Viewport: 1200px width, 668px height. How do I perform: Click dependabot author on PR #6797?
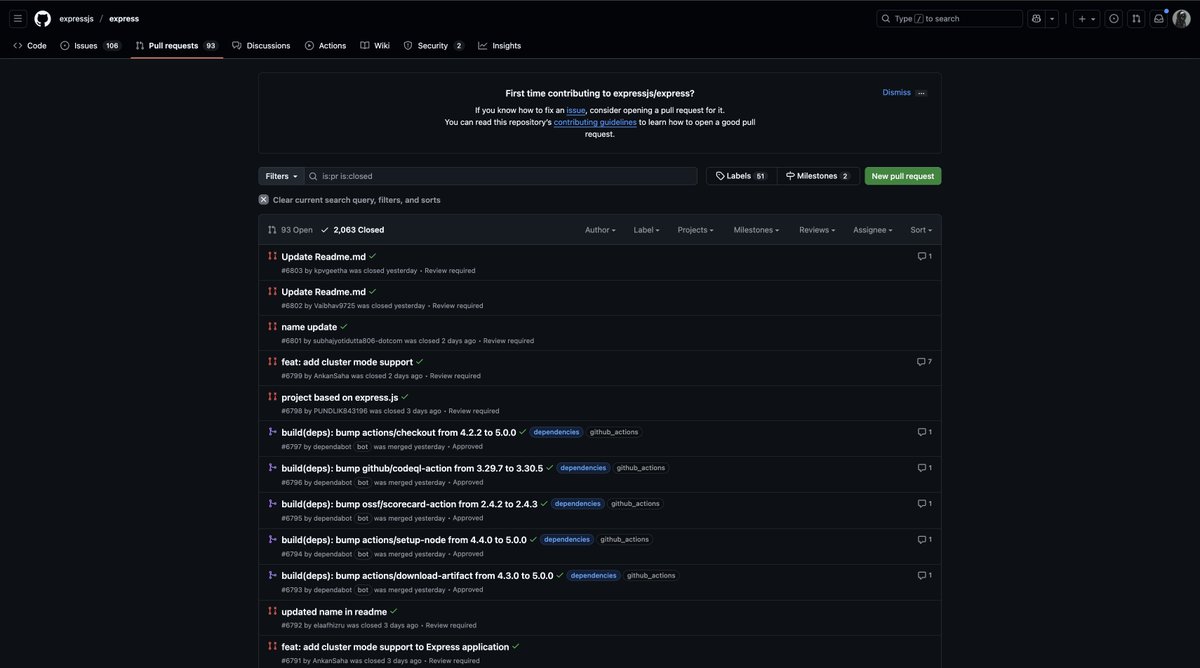[333, 447]
